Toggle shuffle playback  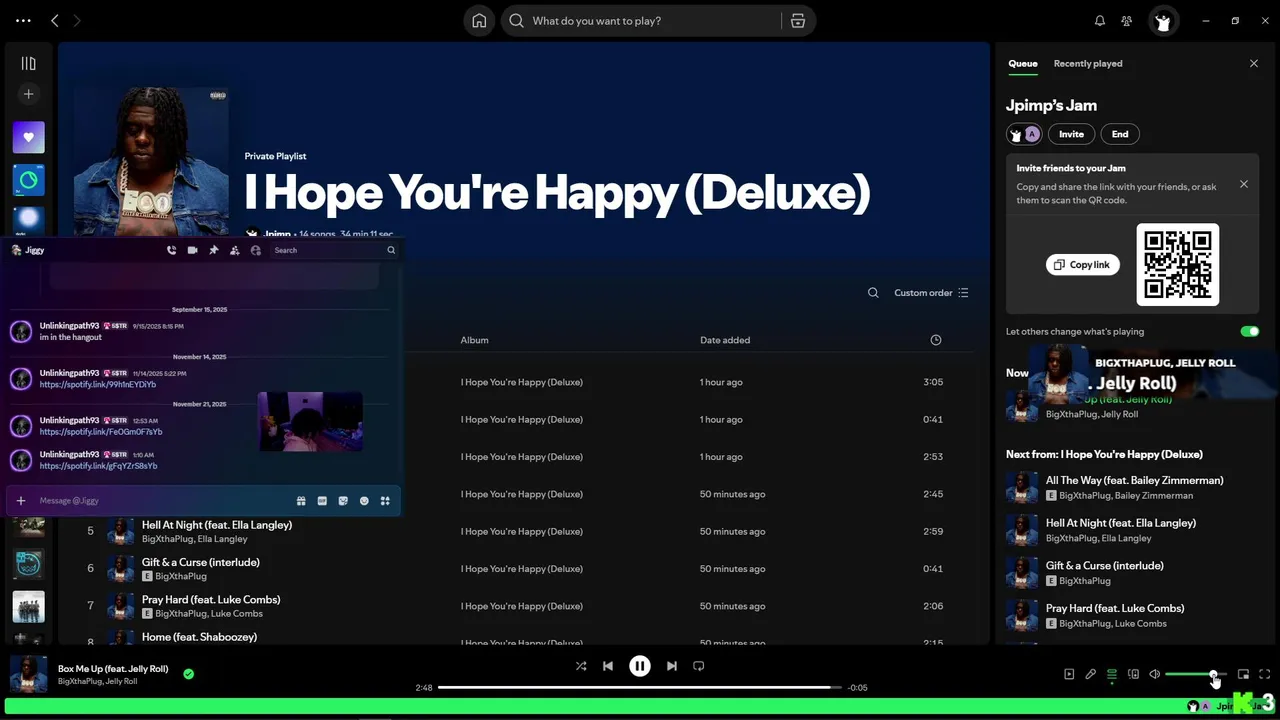pyautogui.click(x=581, y=666)
